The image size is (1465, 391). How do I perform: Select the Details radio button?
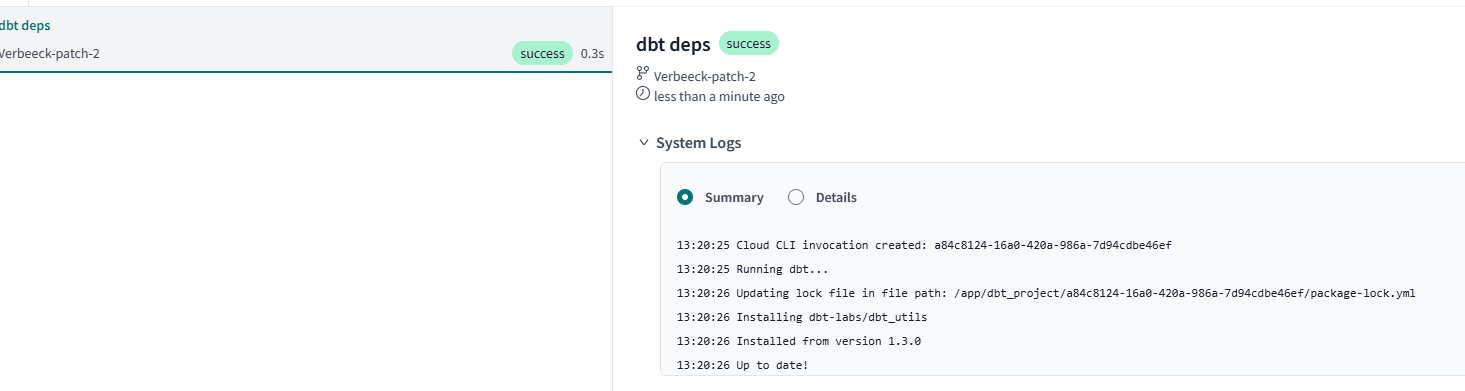(x=796, y=197)
